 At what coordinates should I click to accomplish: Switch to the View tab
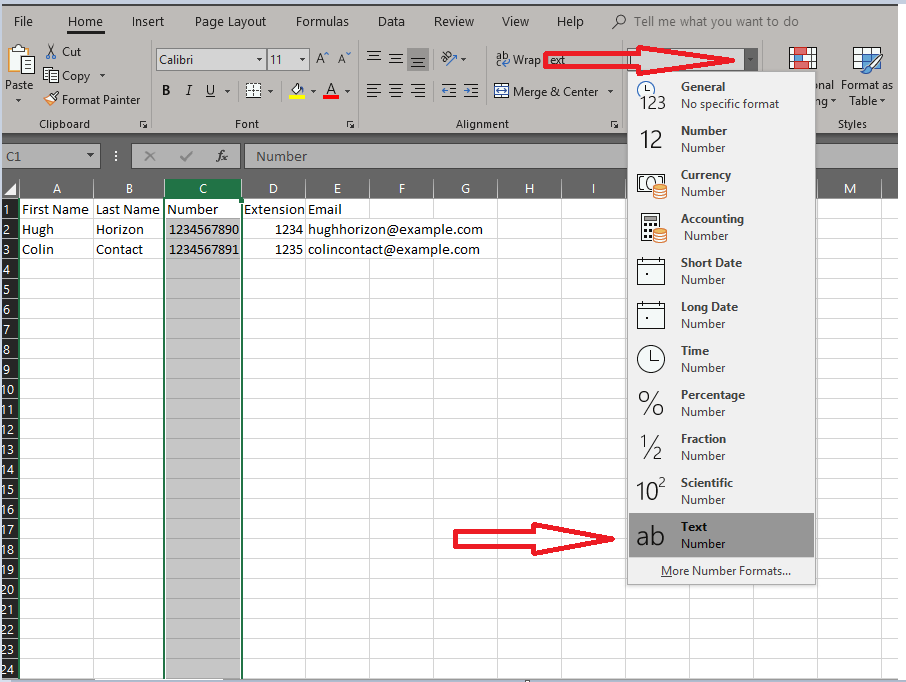coord(515,21)
